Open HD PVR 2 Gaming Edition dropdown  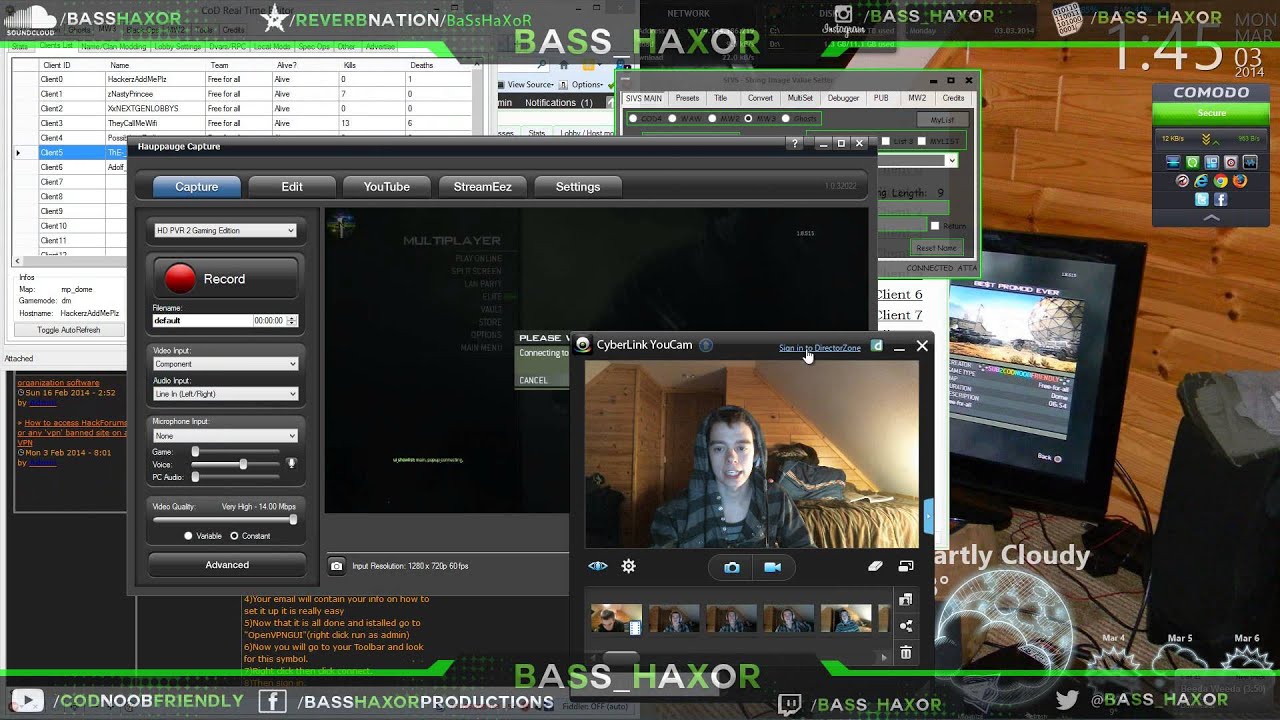[x=224, y=230]
